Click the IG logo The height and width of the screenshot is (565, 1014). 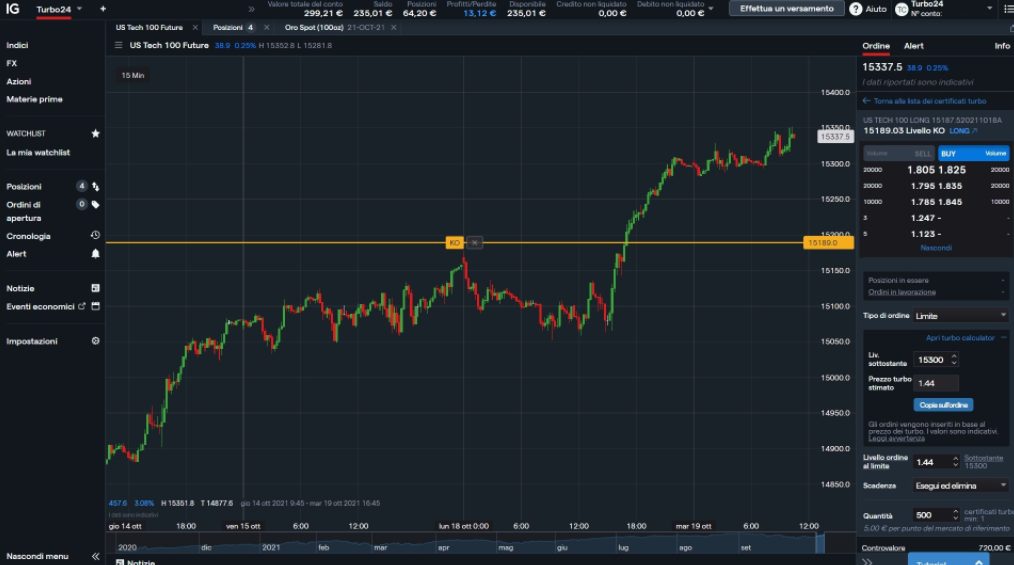[x=12, y=8]
